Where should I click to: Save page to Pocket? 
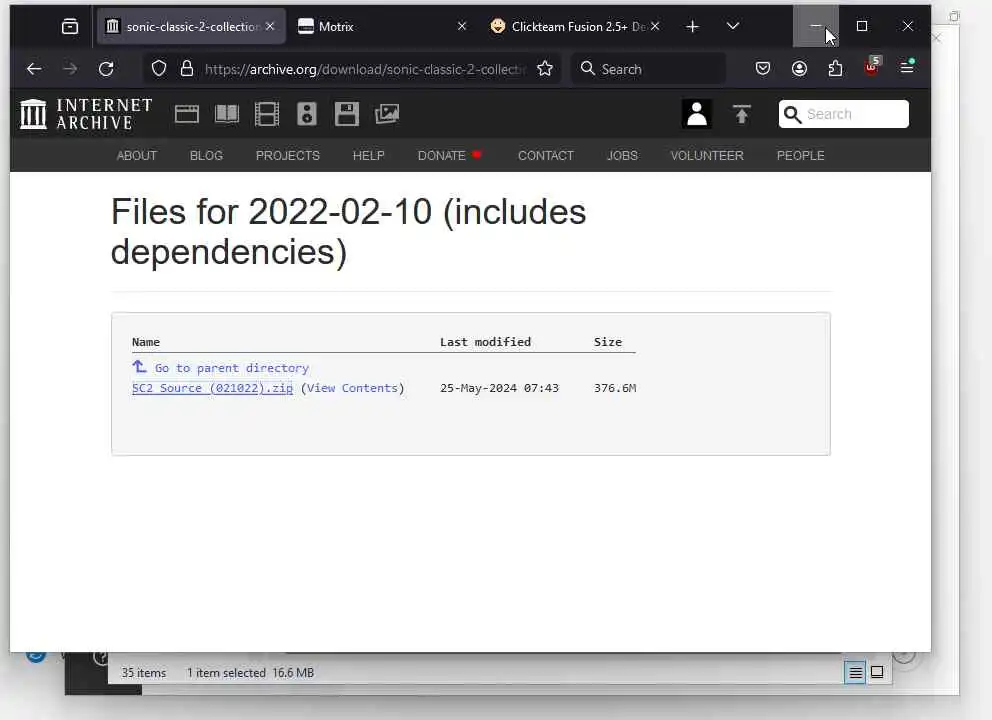click(763, 68)
